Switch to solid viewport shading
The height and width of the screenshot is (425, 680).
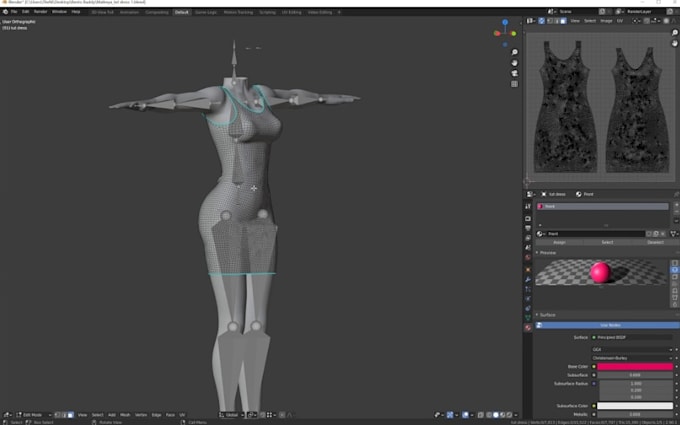pos(496,415)
